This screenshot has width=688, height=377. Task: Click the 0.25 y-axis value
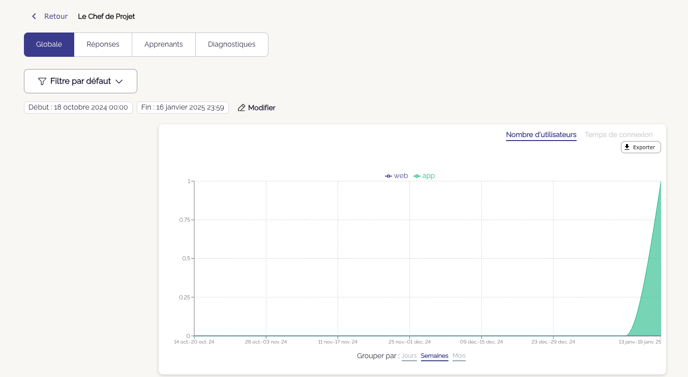coord(184,298)
